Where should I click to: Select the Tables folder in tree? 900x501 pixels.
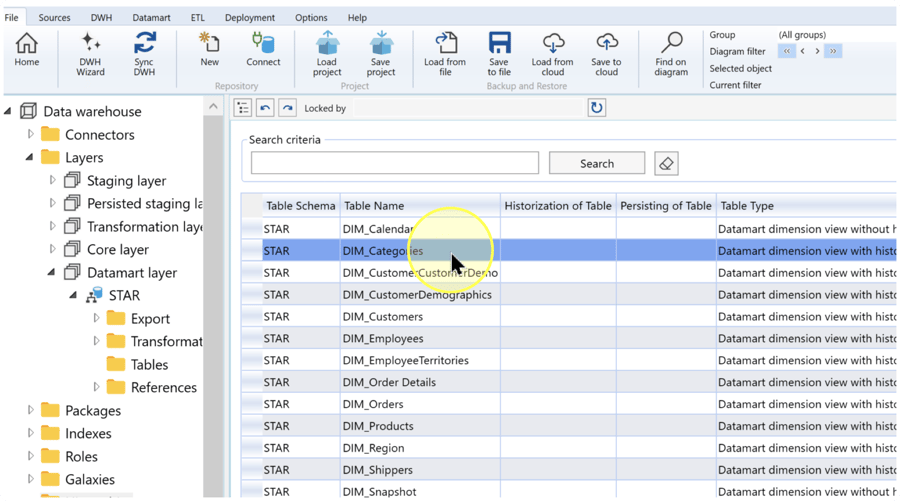coord(138,364)
